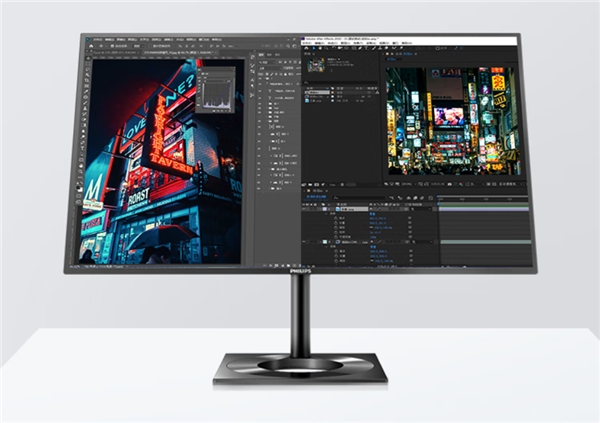This screenshot has height=423, width=600.
Task: Click the lavender color label of first layer
Action: point(324,209)
